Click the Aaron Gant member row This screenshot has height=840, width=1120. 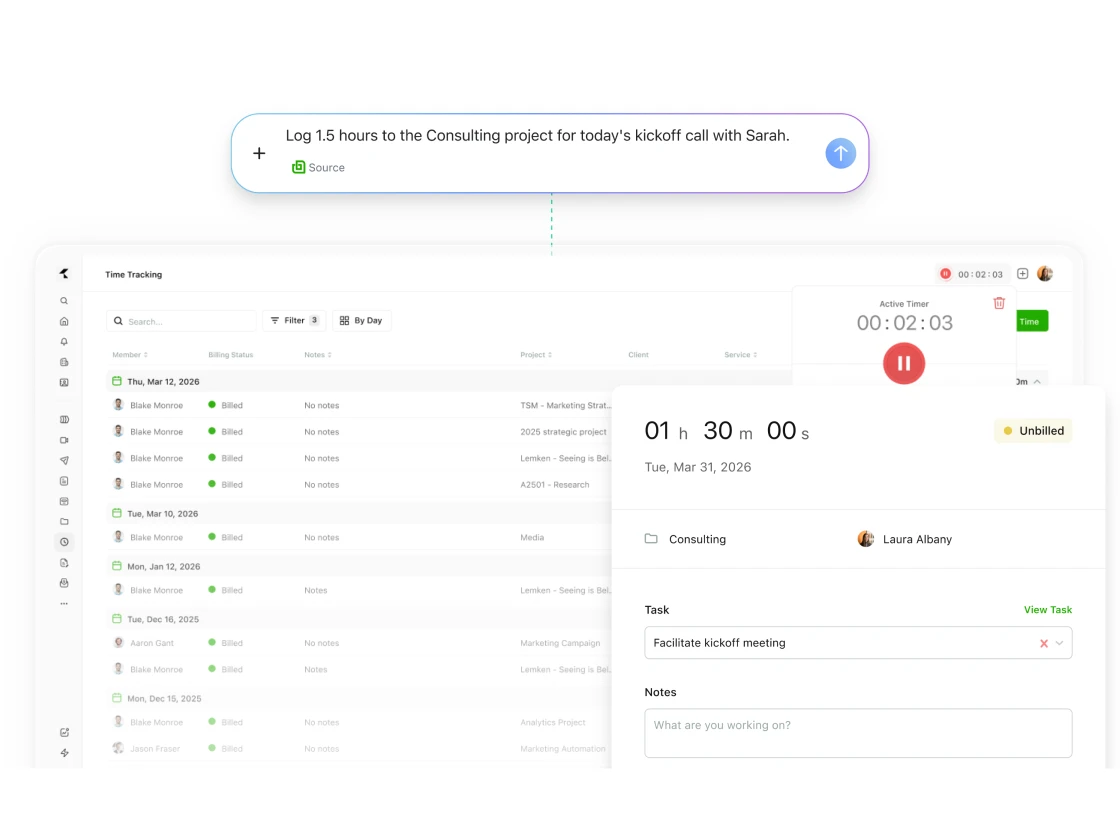[x=151, y=643]
